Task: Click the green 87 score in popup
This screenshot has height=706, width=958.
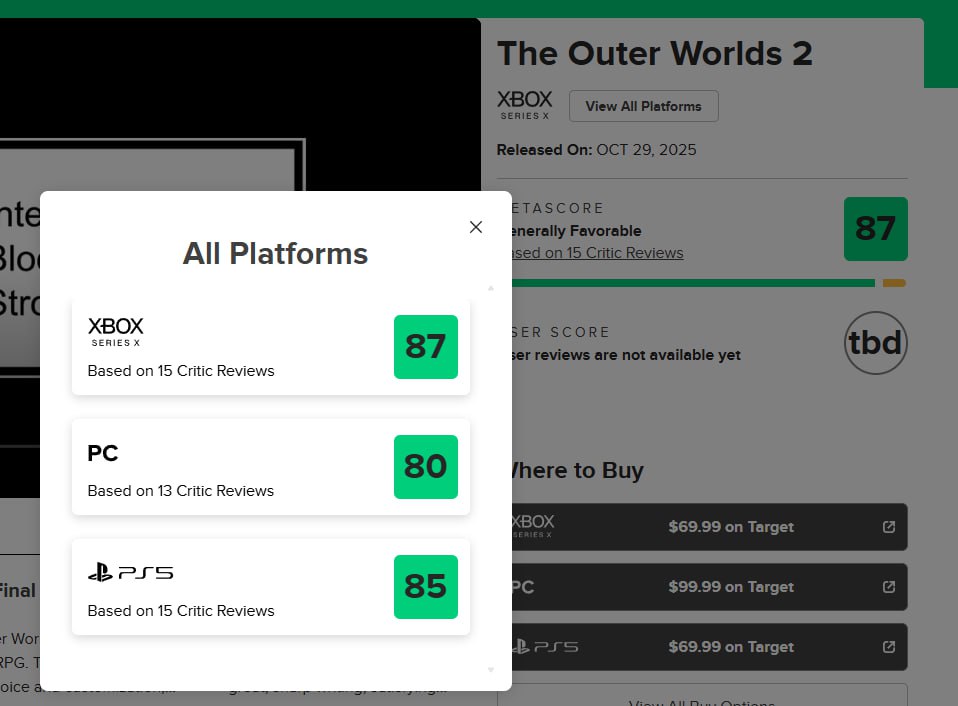Action: click(x=425, y=347)
